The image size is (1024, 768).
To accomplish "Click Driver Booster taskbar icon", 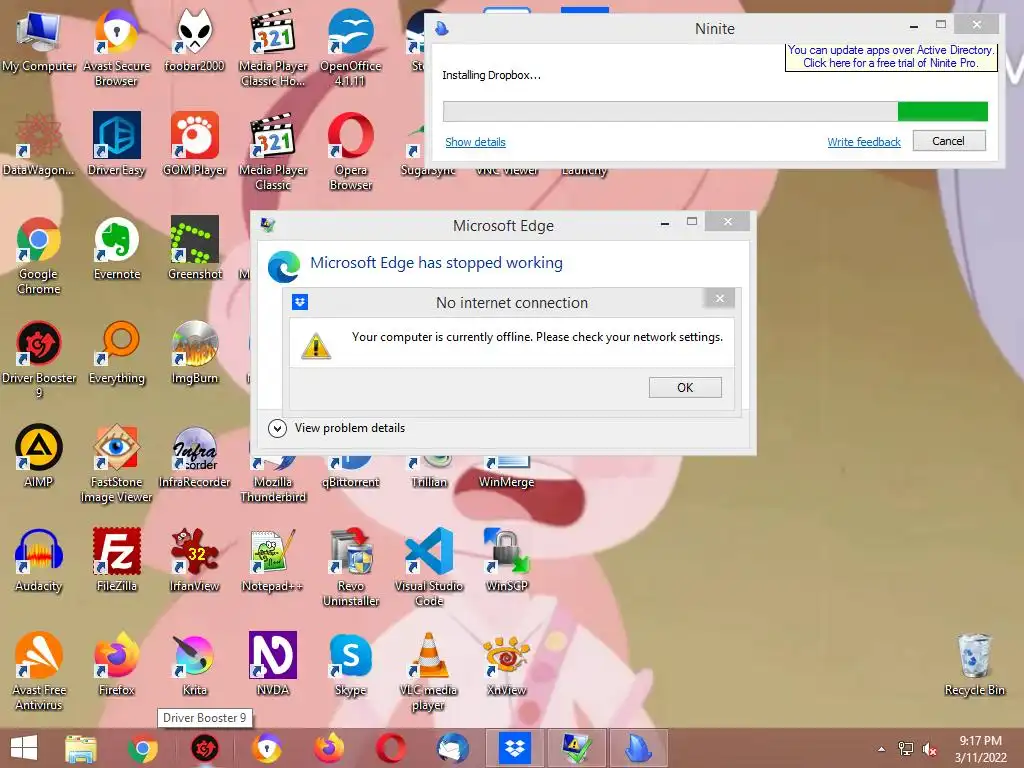I will pyautogui.click(x=204, y=748).
